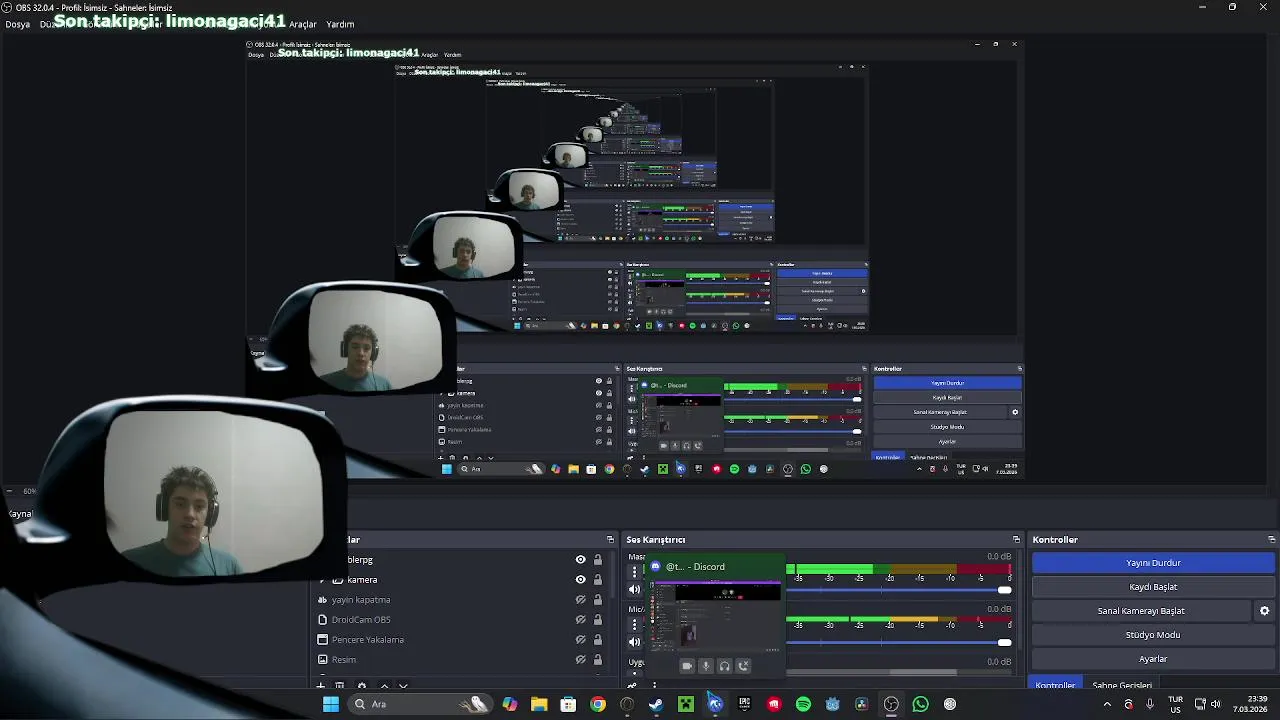Toggle lock on blerpg source
The image size is (1280, 720).
click(x=598, y=560)
